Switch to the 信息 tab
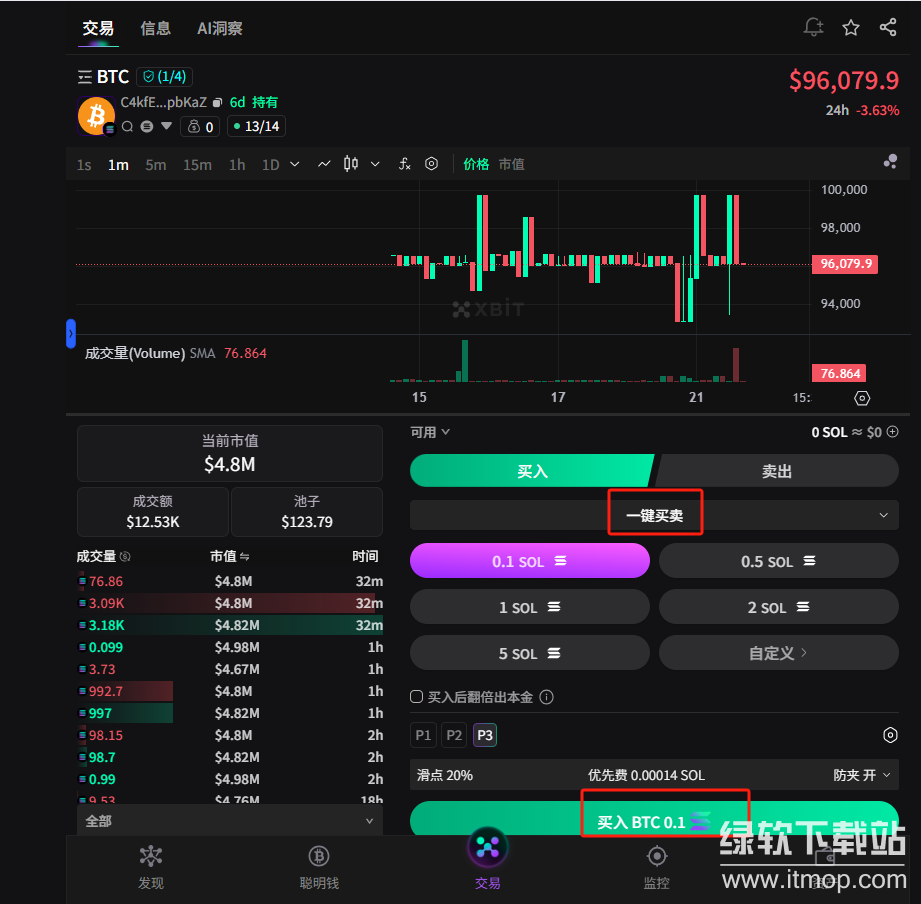Viewport: 921px width, 904px height. coord(155,28)
